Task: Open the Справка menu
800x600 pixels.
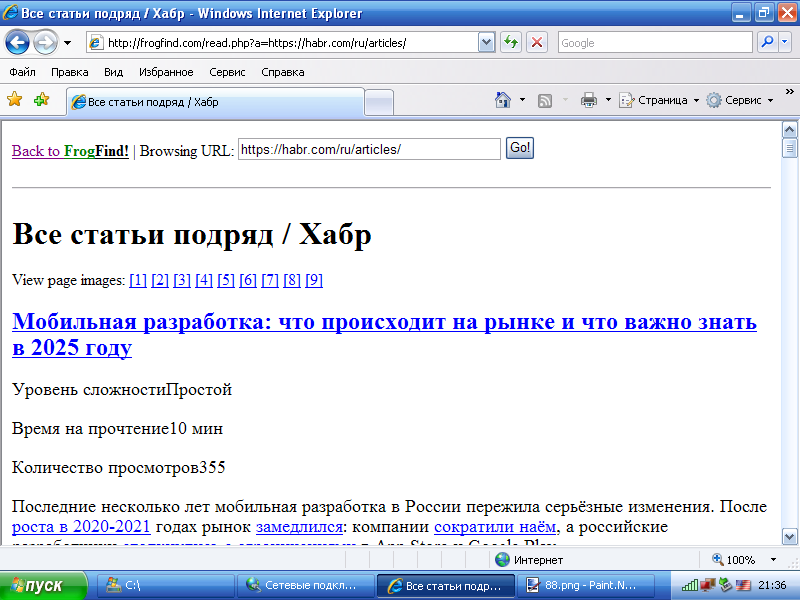Action: 283,72
